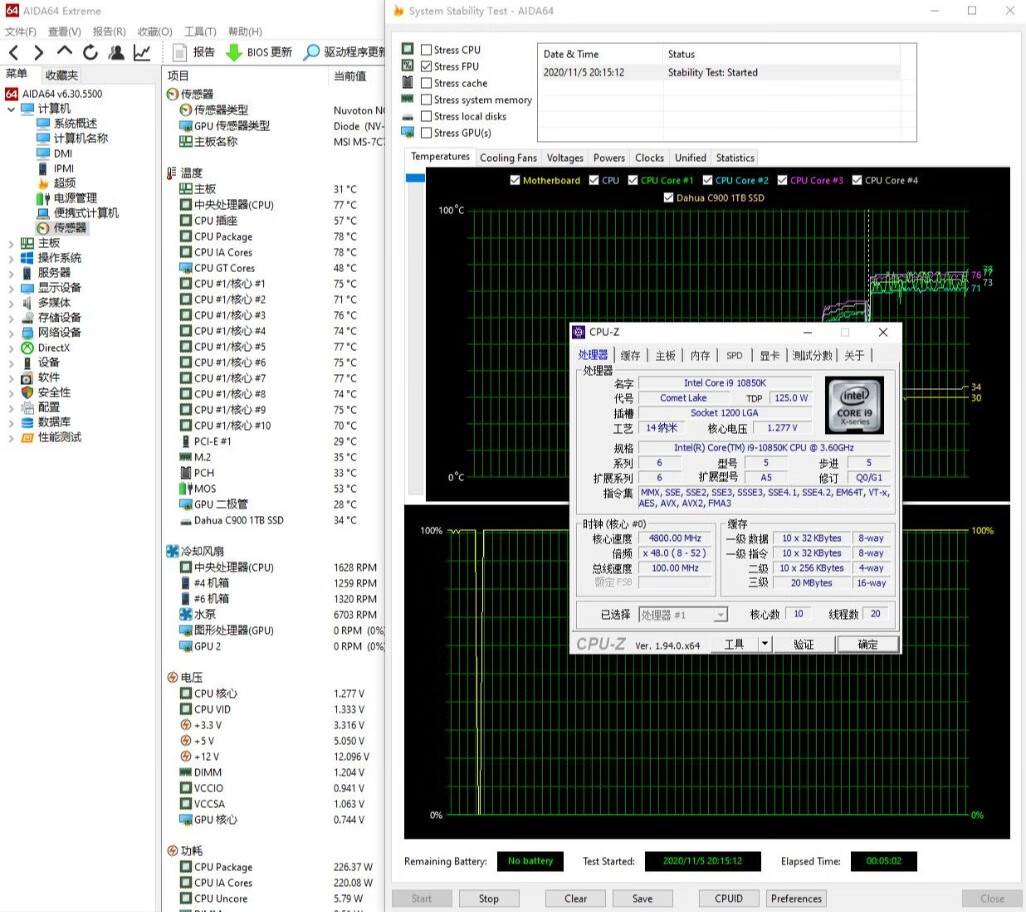
Task: Uncheck the Stress FPU checkbox
Action: point(427,66)
